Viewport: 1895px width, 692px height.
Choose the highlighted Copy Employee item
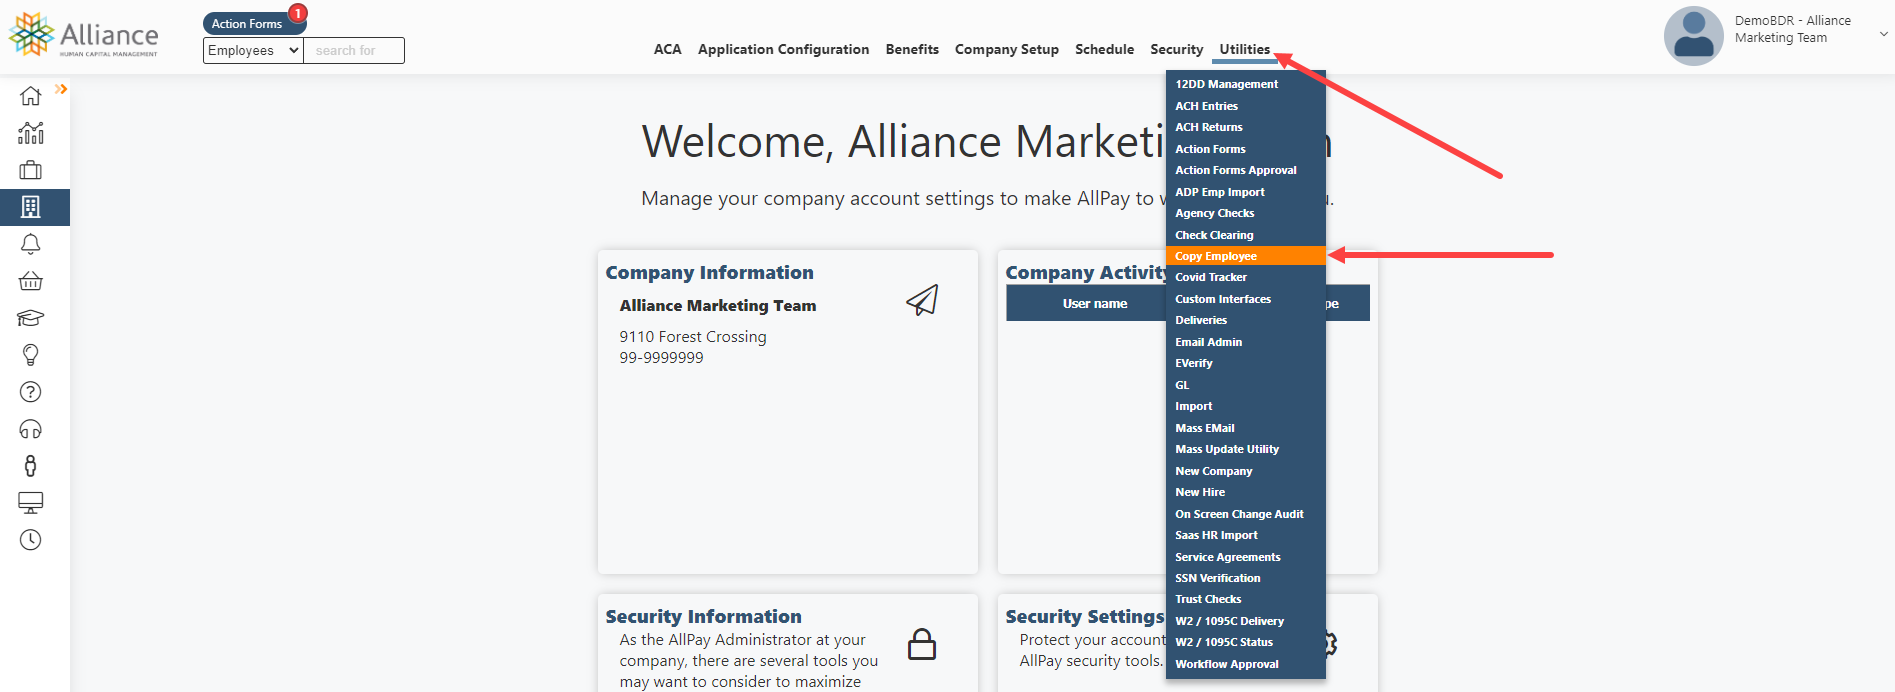pyautogui.click(x=1246, y=256)
